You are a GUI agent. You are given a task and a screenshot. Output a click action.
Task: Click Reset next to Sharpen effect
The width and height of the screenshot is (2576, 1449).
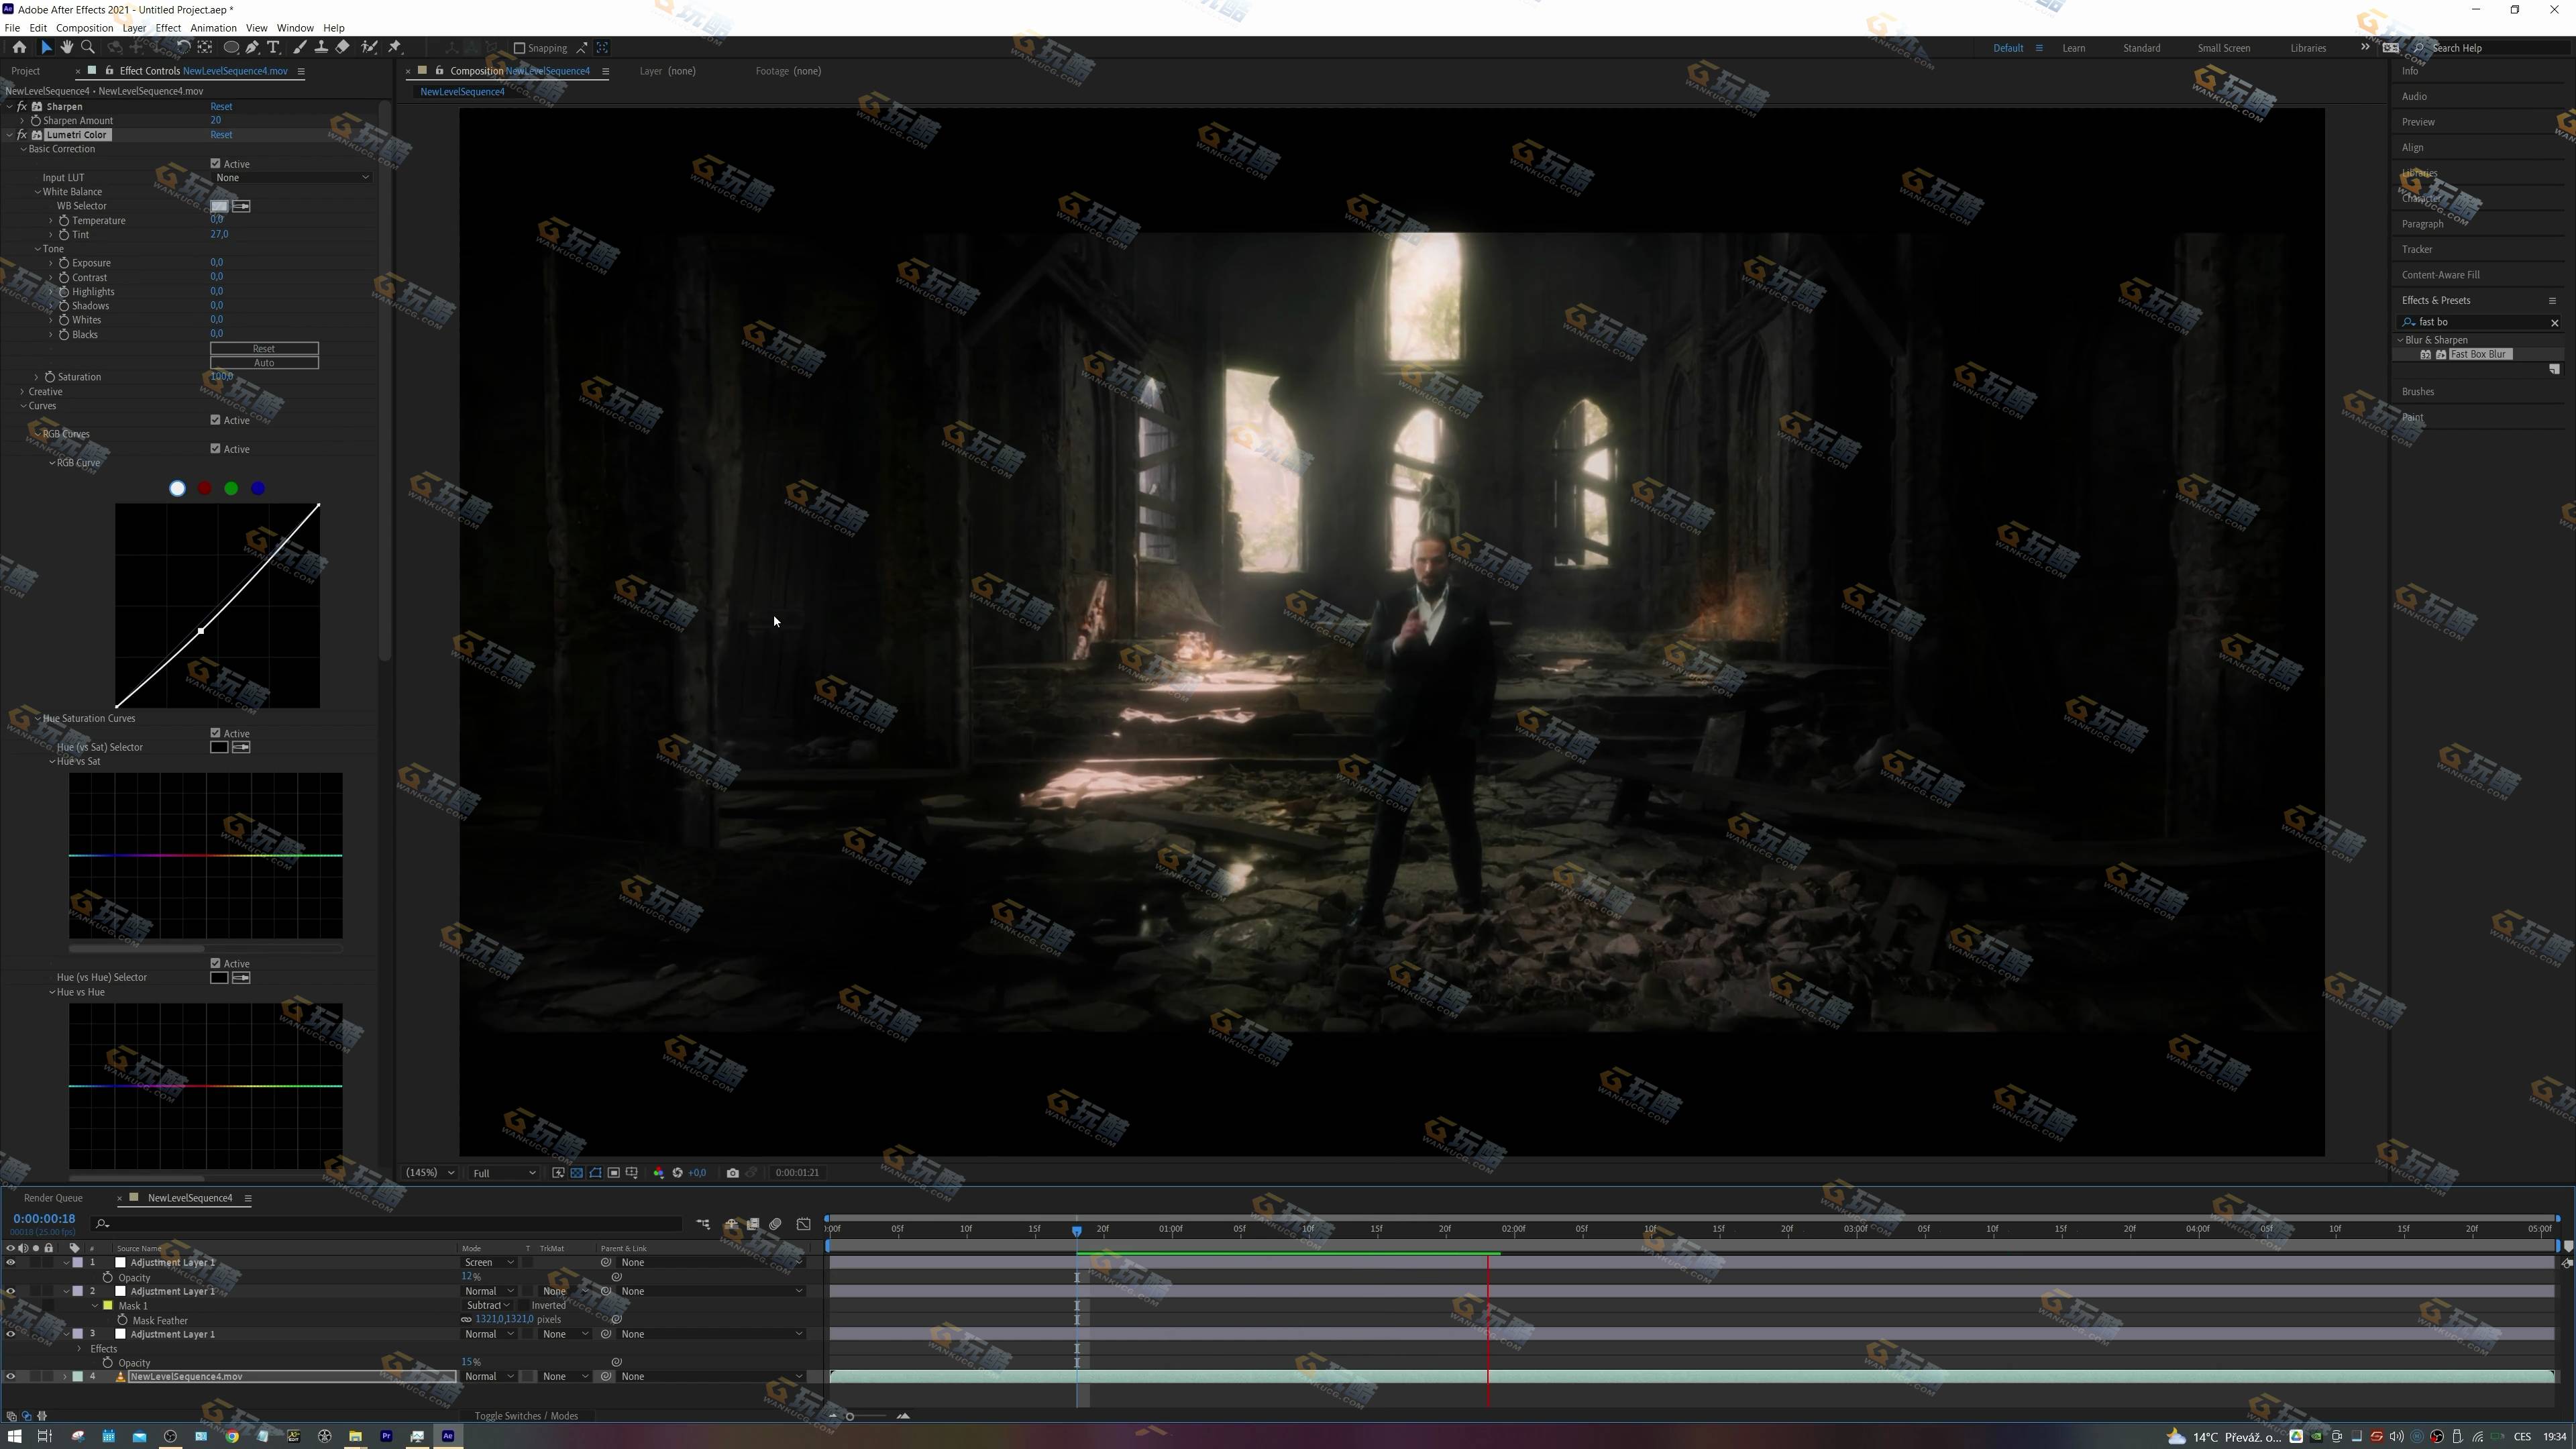(221, 107)
